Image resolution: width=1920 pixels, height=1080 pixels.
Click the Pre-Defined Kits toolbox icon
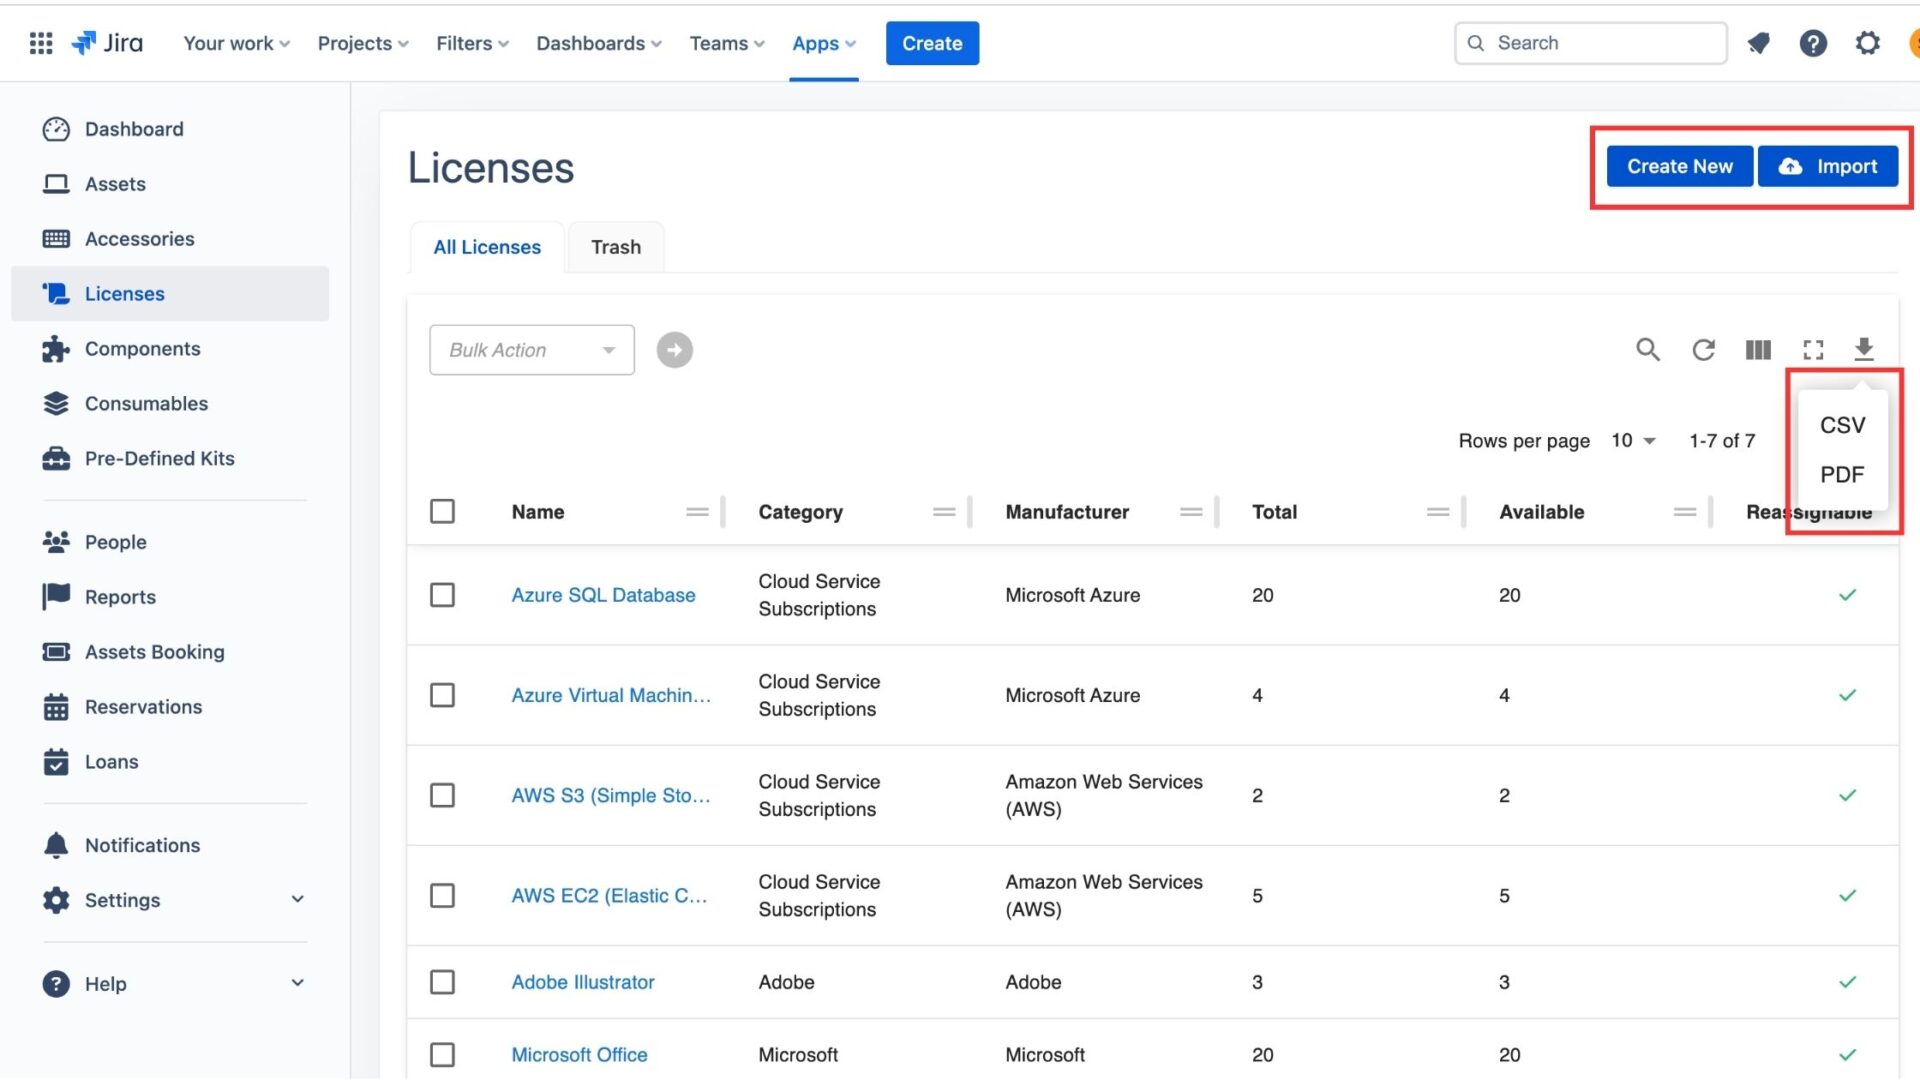56,458
